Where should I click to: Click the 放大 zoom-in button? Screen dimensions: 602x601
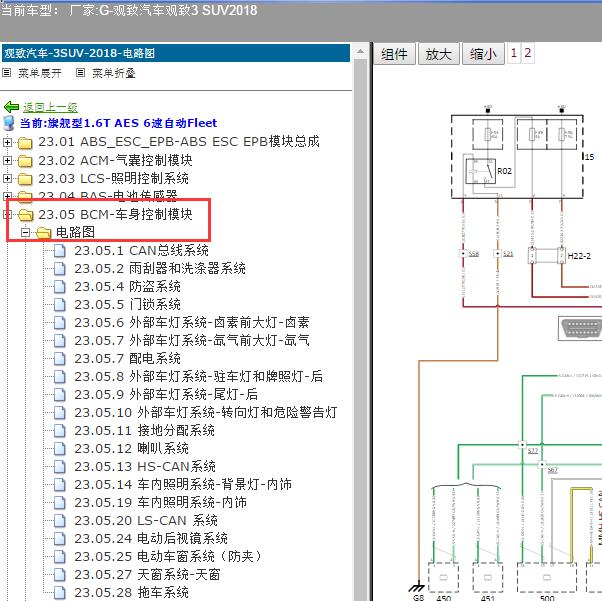tap(438, 54)
